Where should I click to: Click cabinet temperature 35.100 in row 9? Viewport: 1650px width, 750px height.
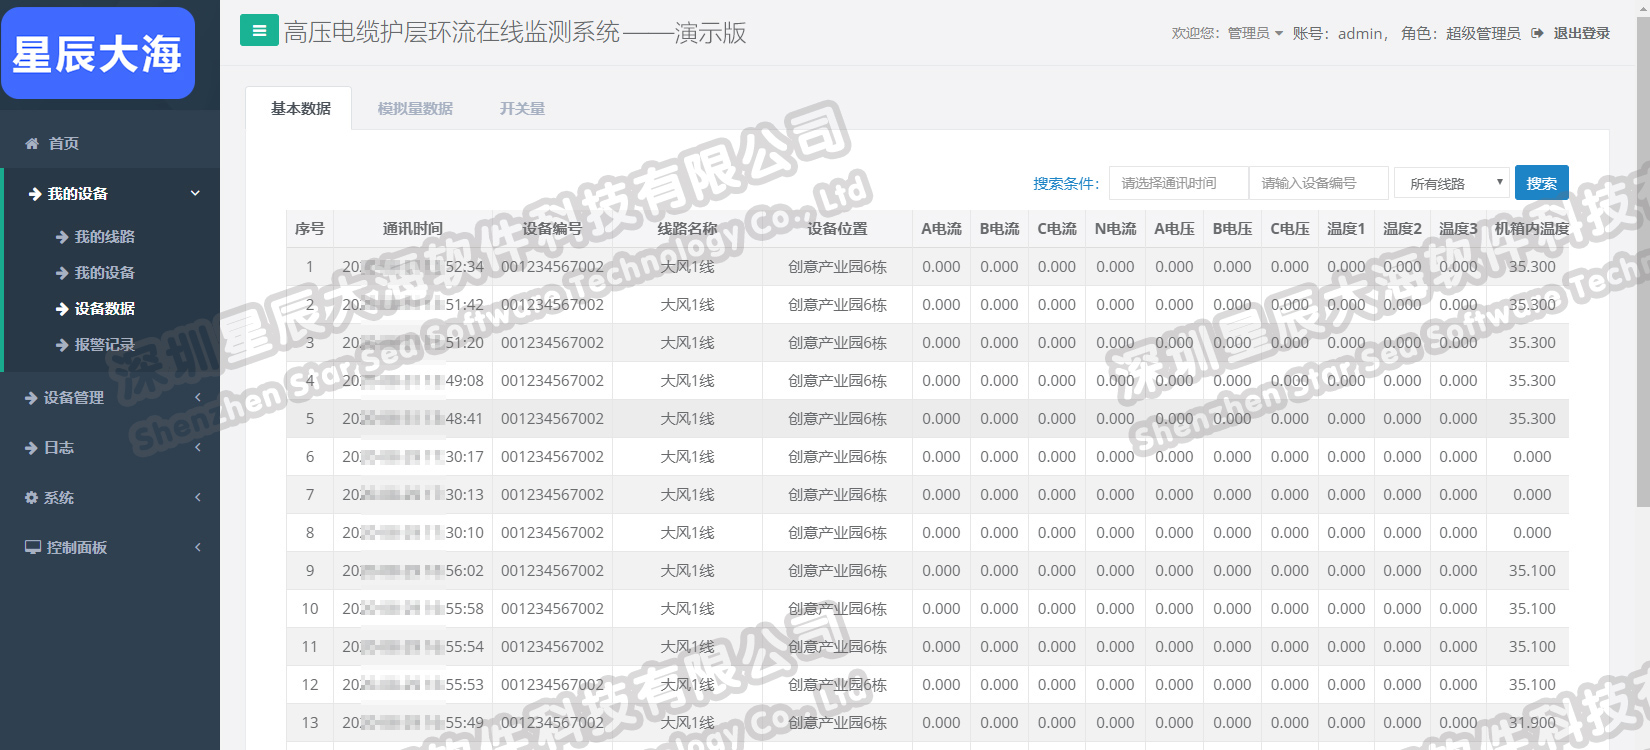point(1532,571)
